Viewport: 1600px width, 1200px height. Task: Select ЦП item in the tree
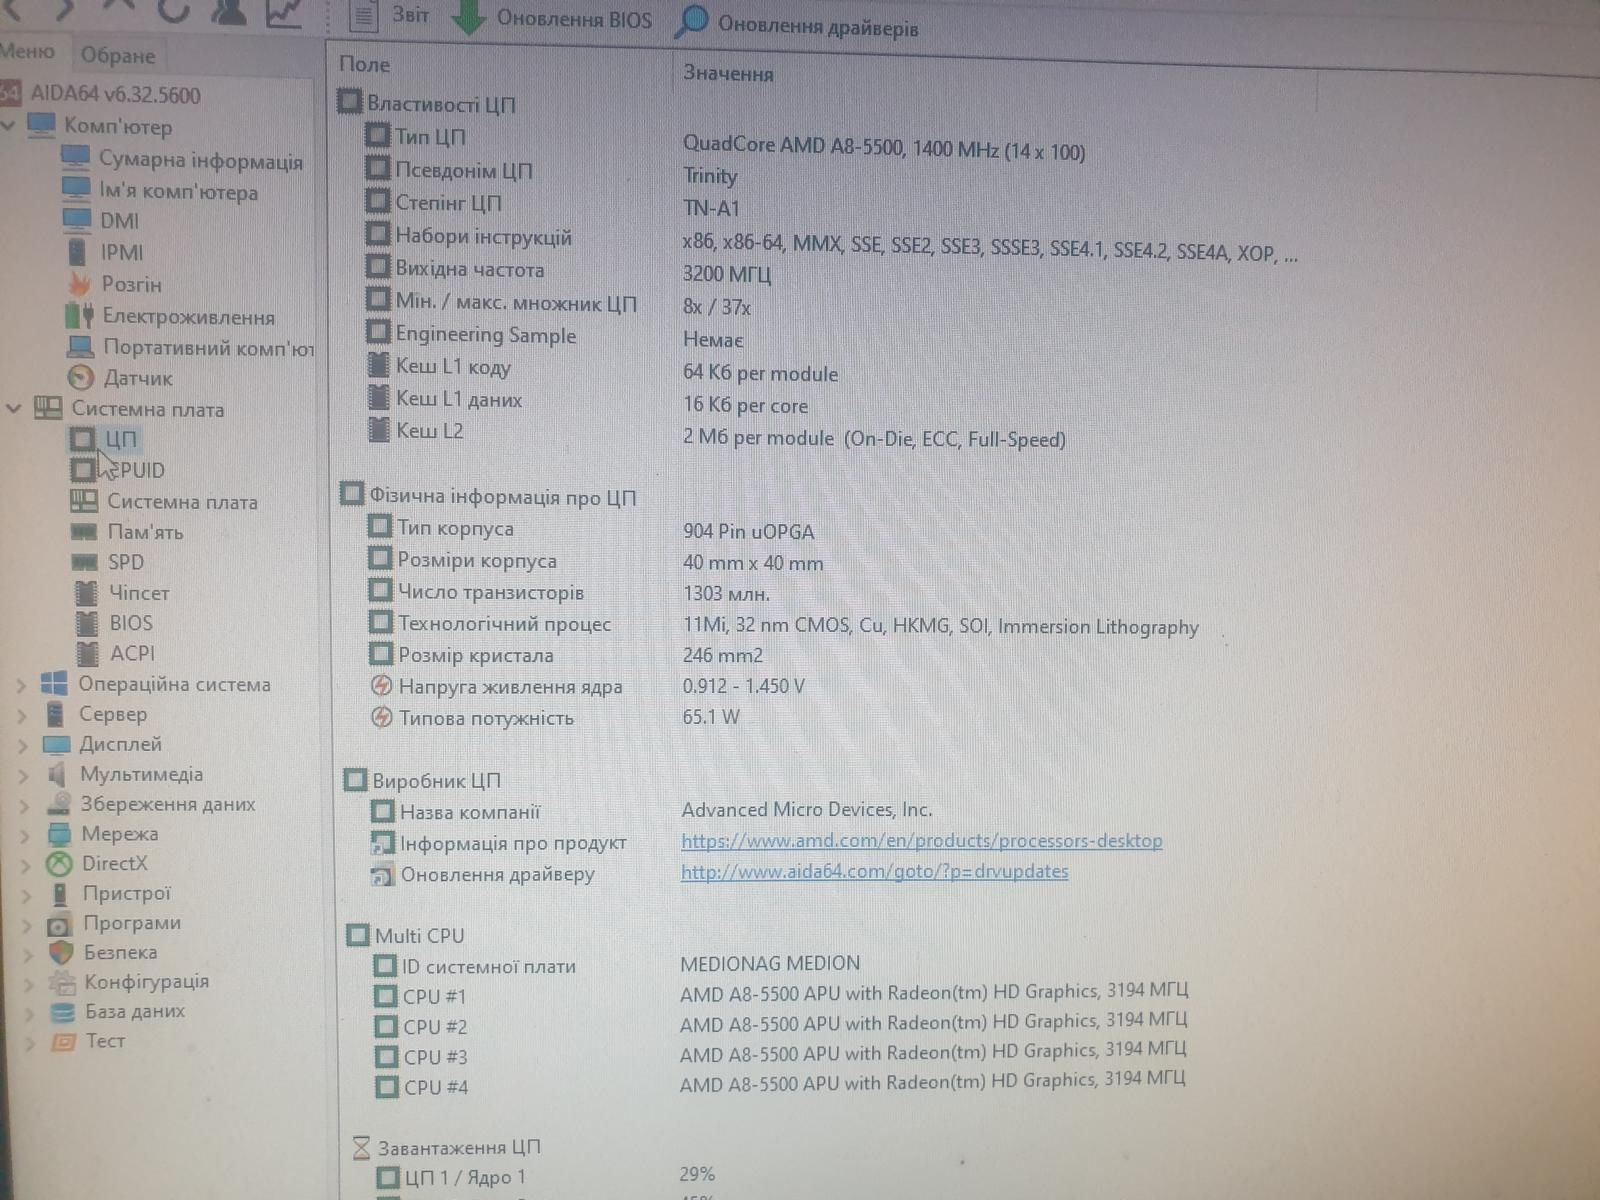120,439
